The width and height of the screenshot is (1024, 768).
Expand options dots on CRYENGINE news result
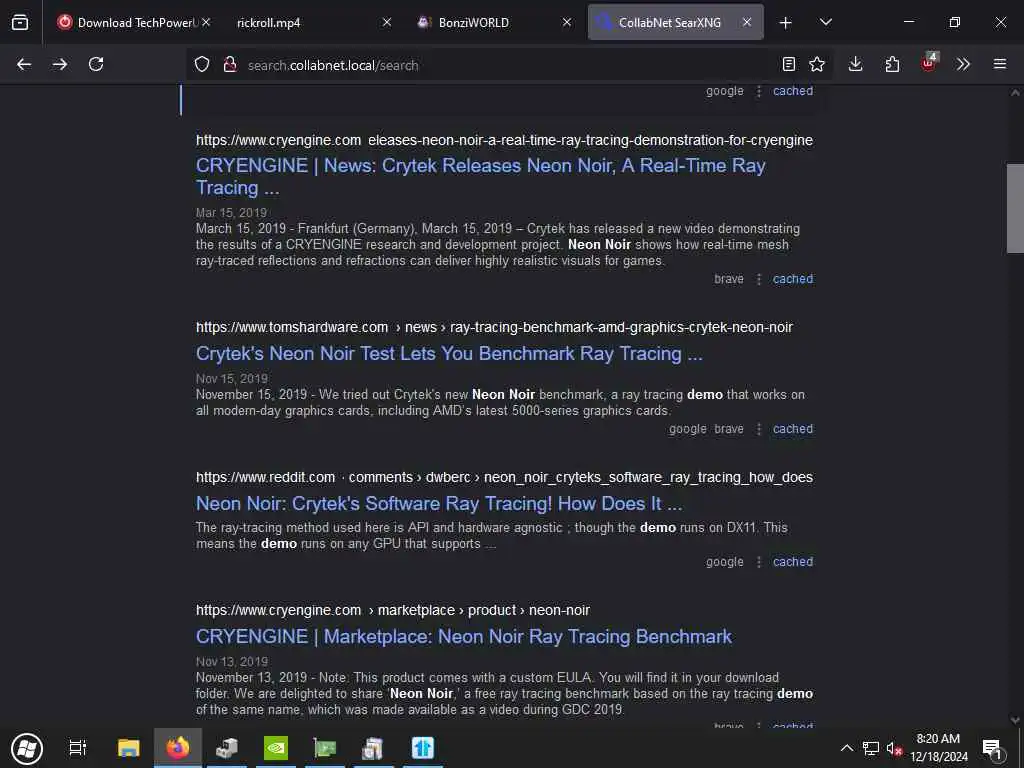click(x=759, y=279)
